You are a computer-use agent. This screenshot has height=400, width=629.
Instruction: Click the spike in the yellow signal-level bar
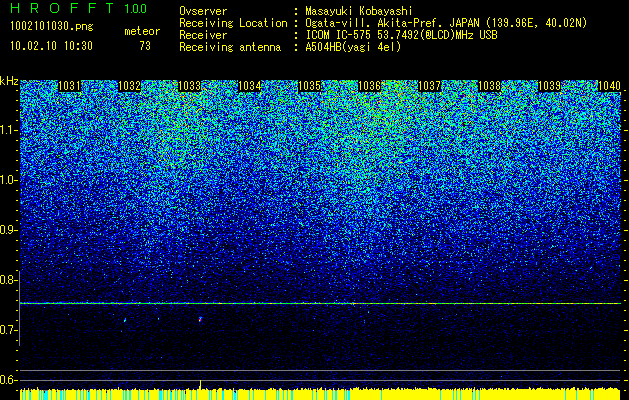pos(200,384)
